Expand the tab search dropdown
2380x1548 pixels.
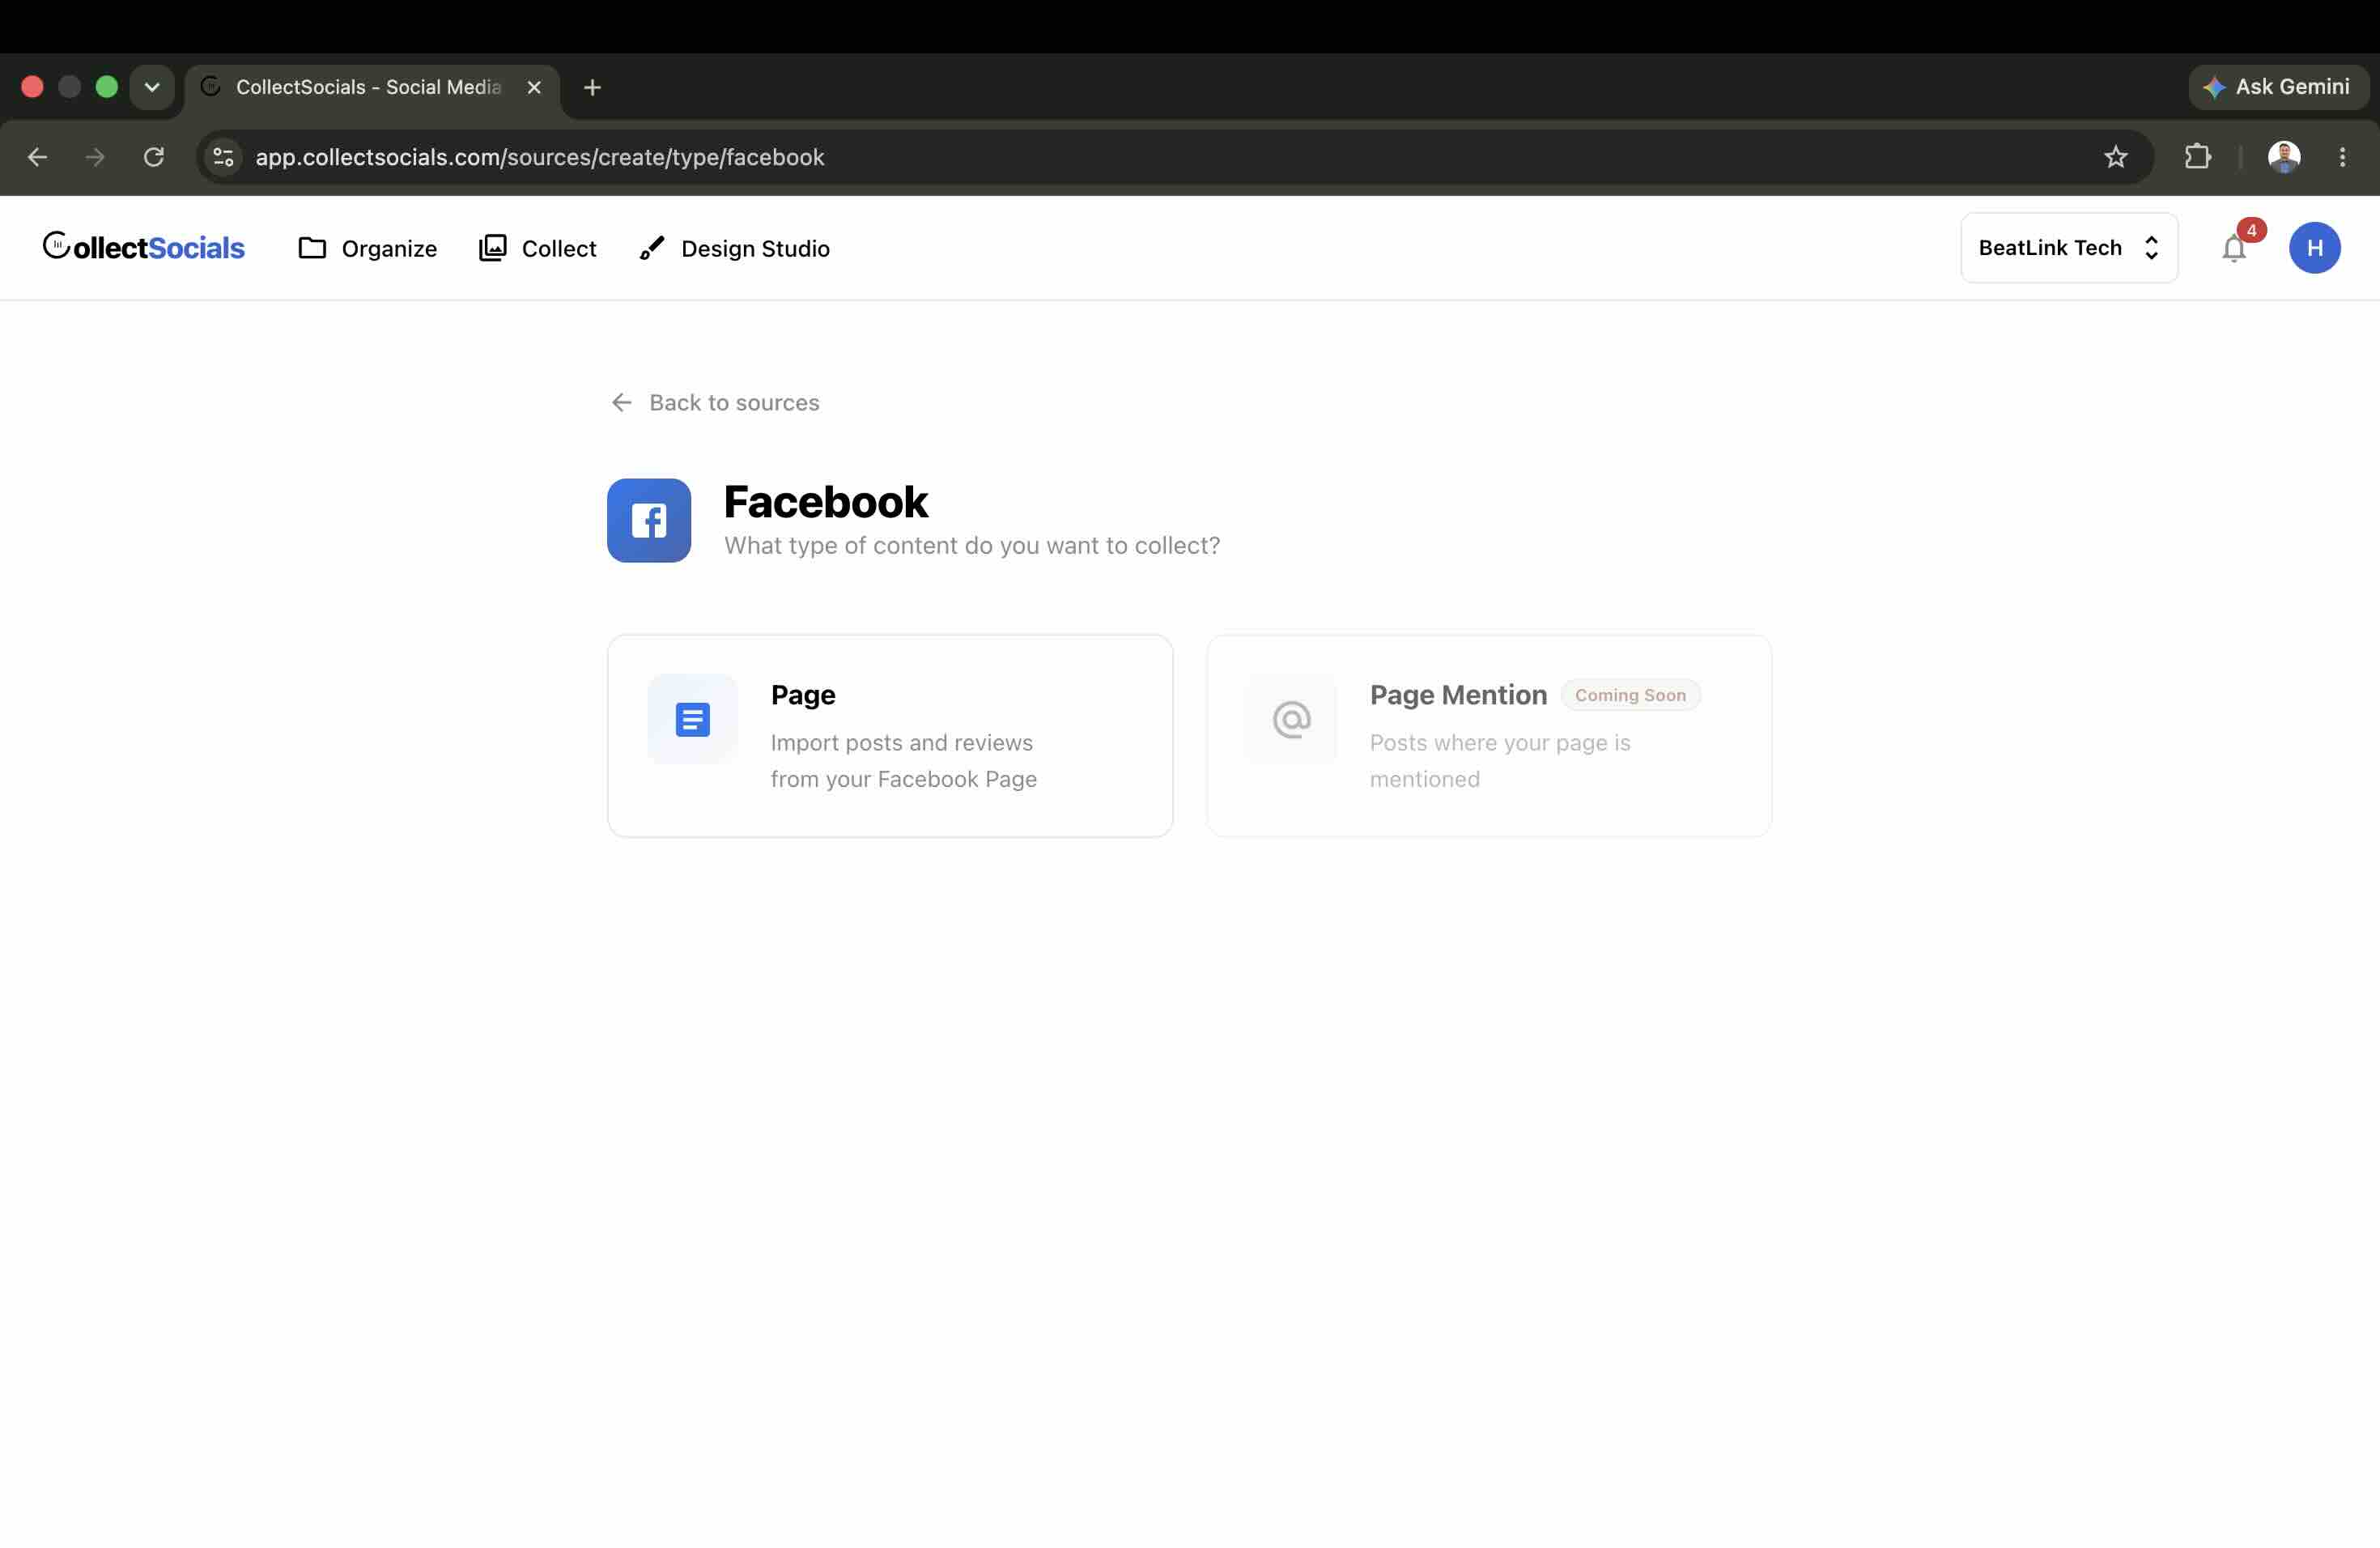tap(152, 88)
